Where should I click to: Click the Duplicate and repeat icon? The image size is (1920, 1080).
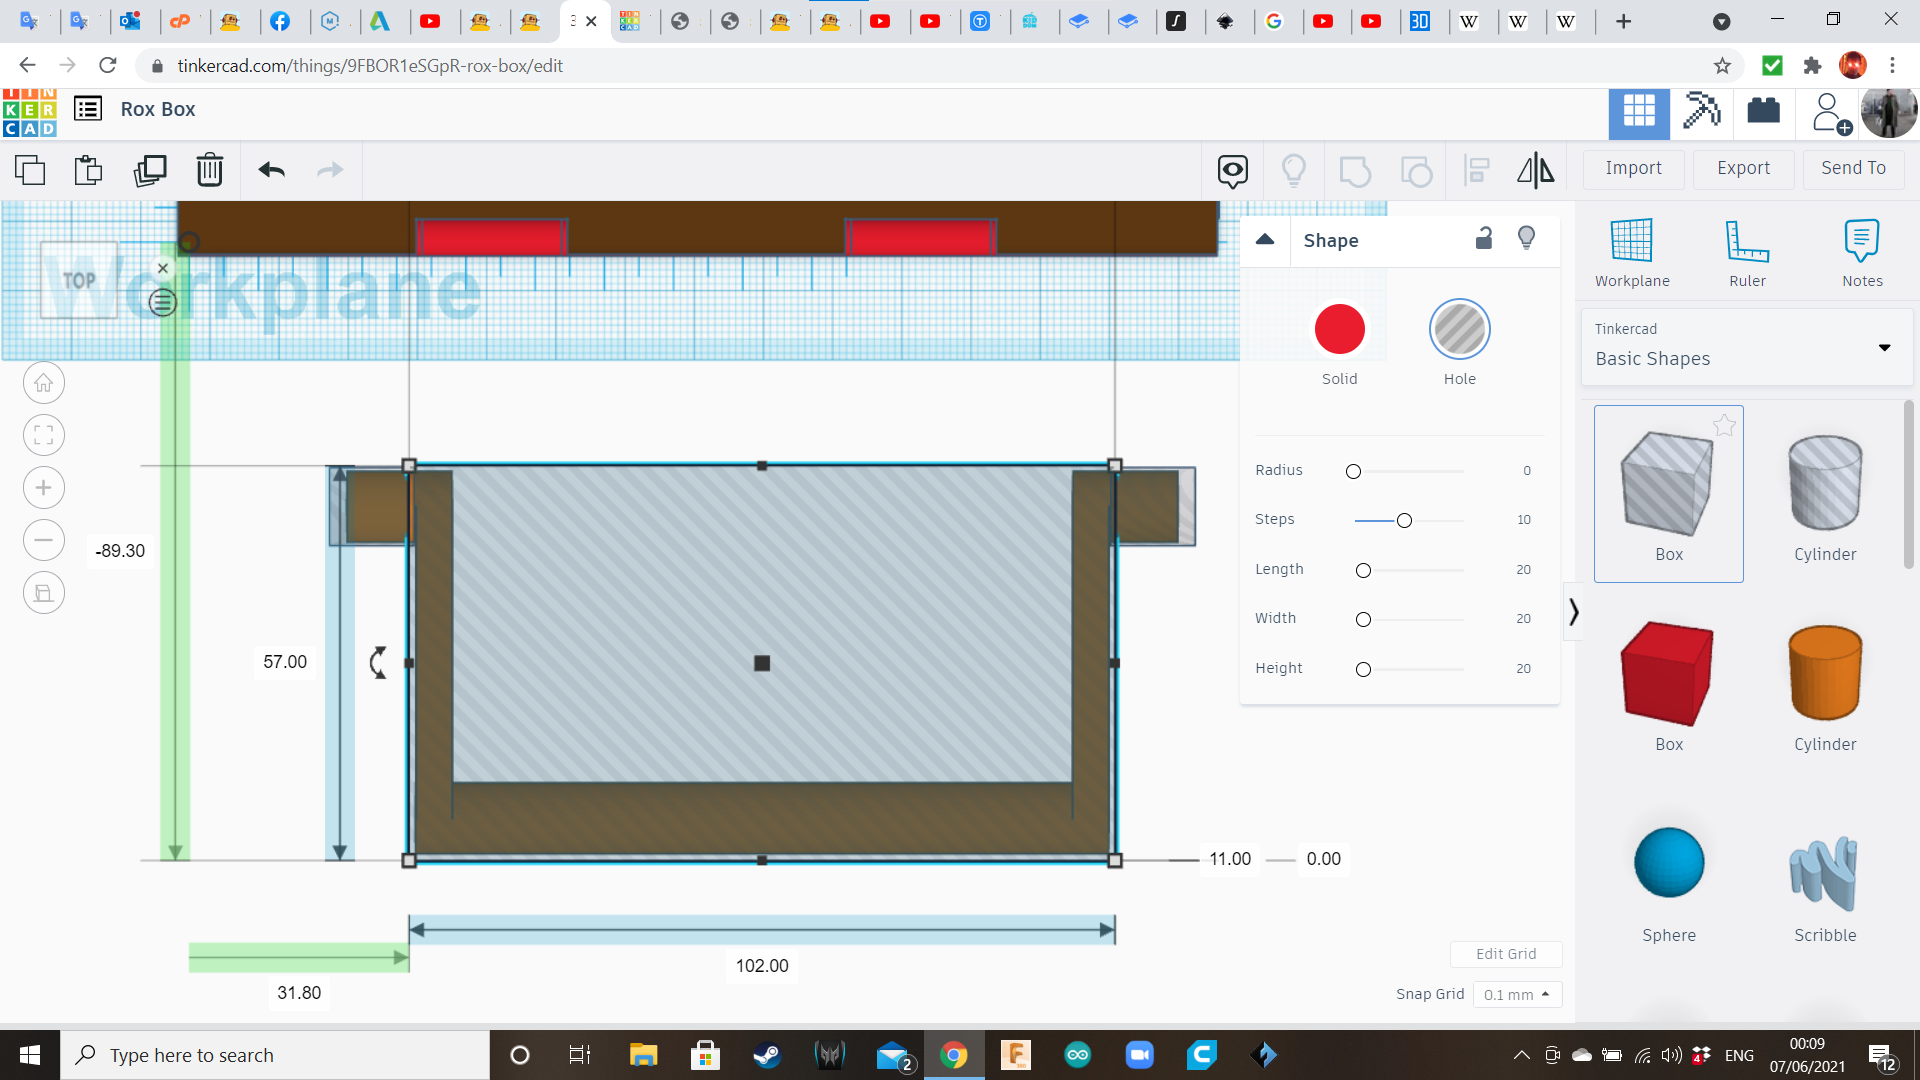coord(150,170)
